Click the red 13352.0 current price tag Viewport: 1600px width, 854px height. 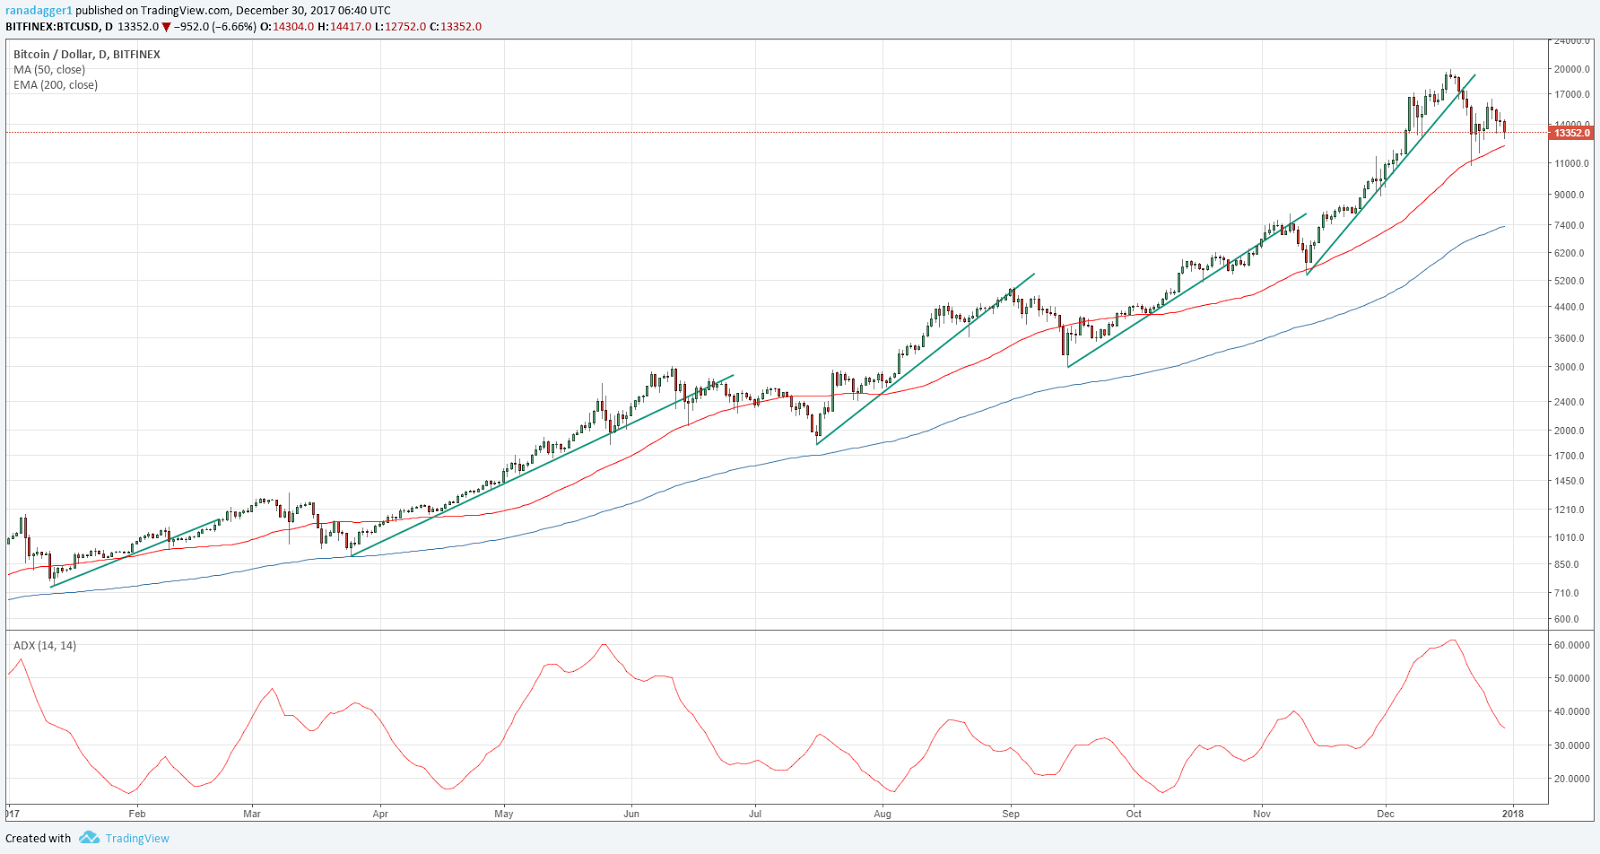click(x=1571, y=133)
